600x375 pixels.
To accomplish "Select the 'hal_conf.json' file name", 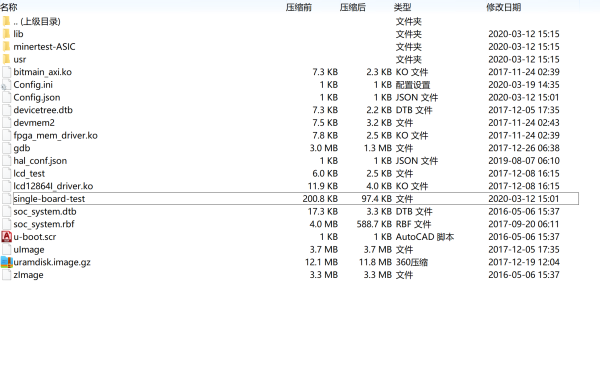I will [40, 160].
